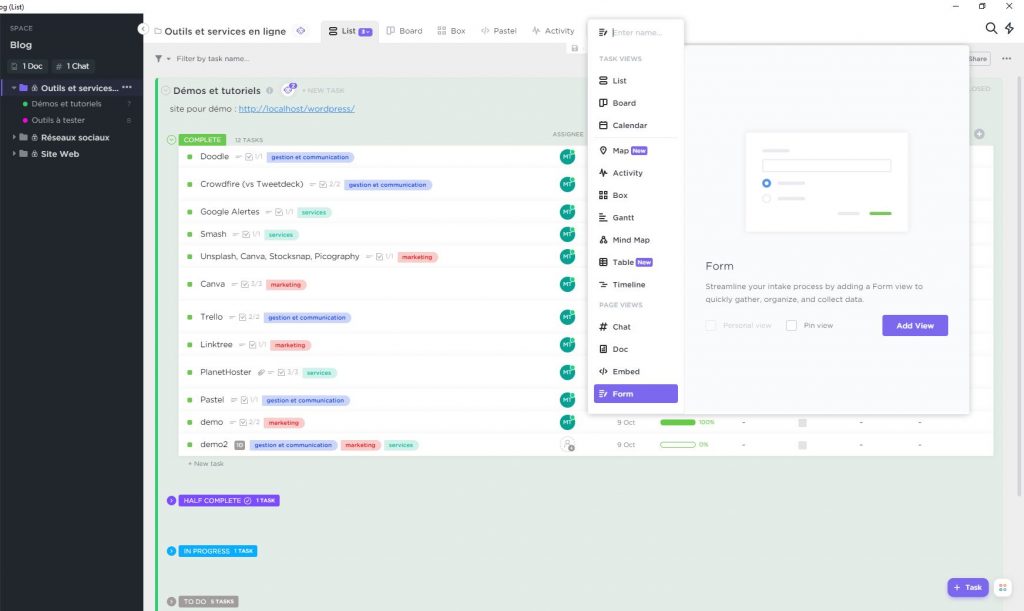Image resolution: width=1024 pixels, height=611 pixels.
Task: Click + NEW TASK beside Démos et tutoriels
Action: pos(323,91)
